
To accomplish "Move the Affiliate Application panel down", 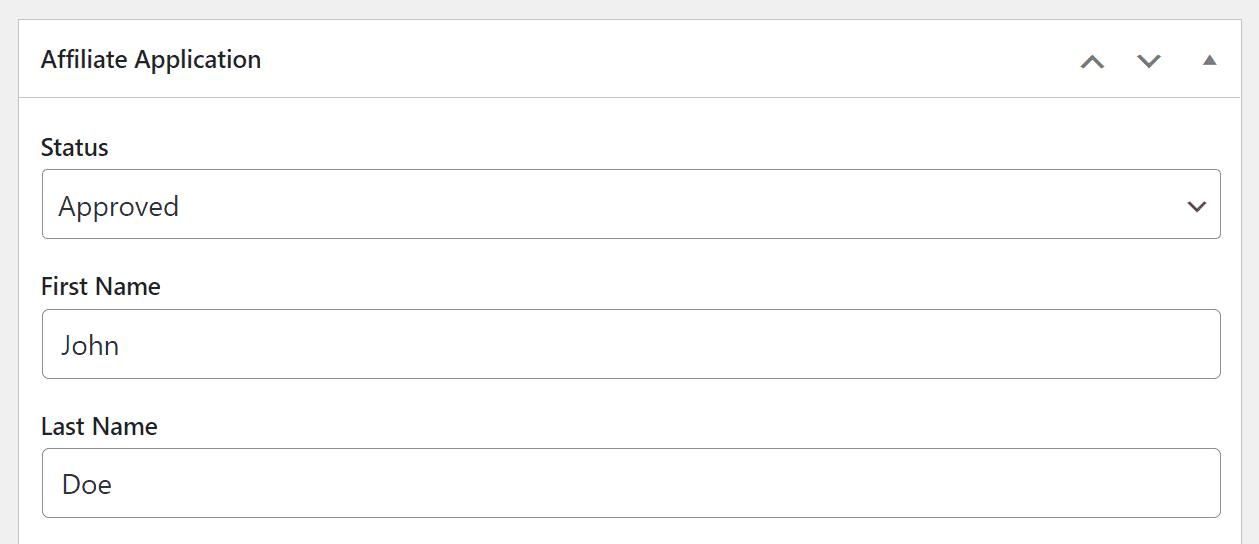I will (x=1149, y=61).
